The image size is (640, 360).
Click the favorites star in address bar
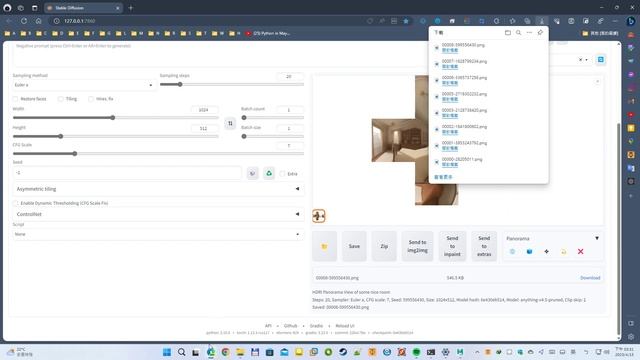tap(406, 21)
